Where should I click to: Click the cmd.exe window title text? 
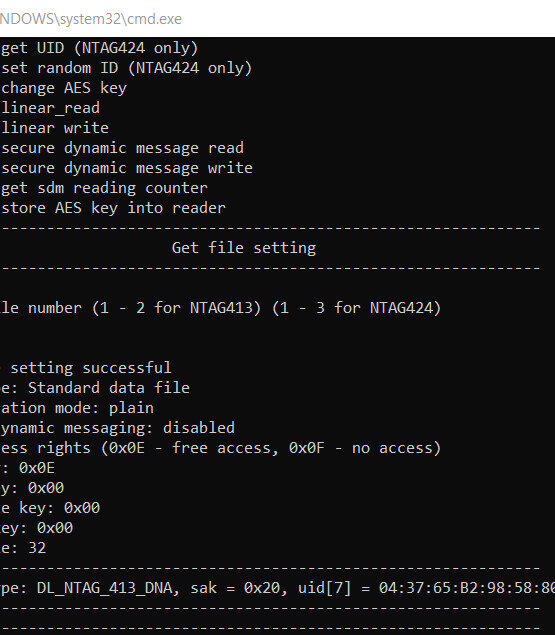pyautogui.click(x=91, y=19)
